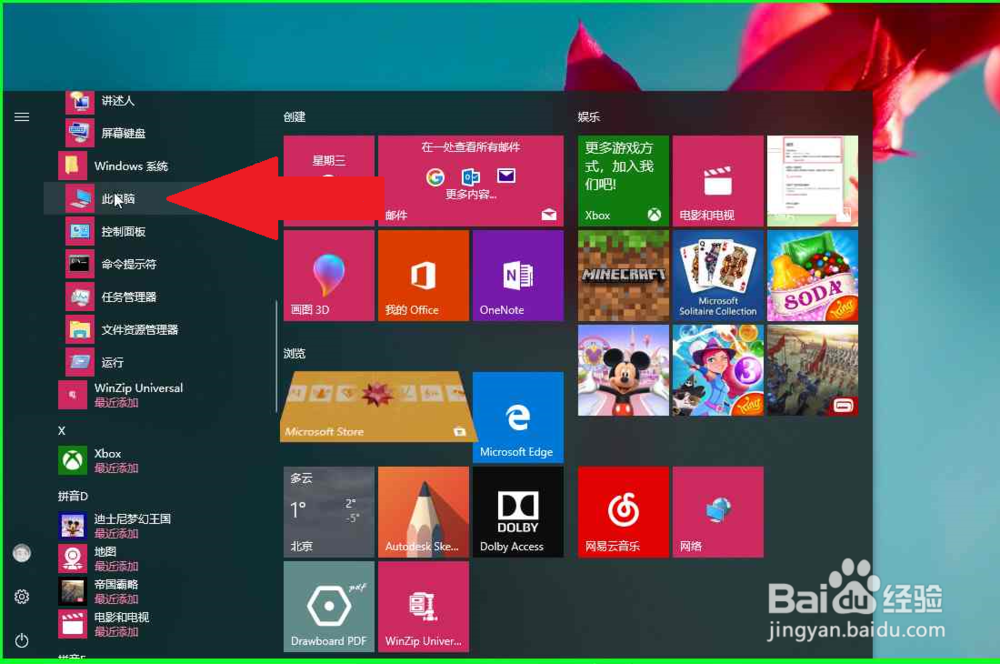Open the green Xbox tile
Image resolution: width=1000 pixels, height=664 pixels.
(x=623, y=181)
